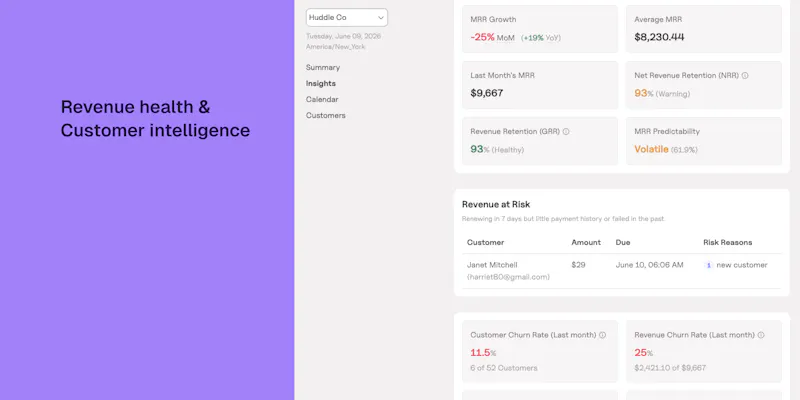The image size is (800, 400).
Task: Open the Customers section
Action: click(326, 115)
